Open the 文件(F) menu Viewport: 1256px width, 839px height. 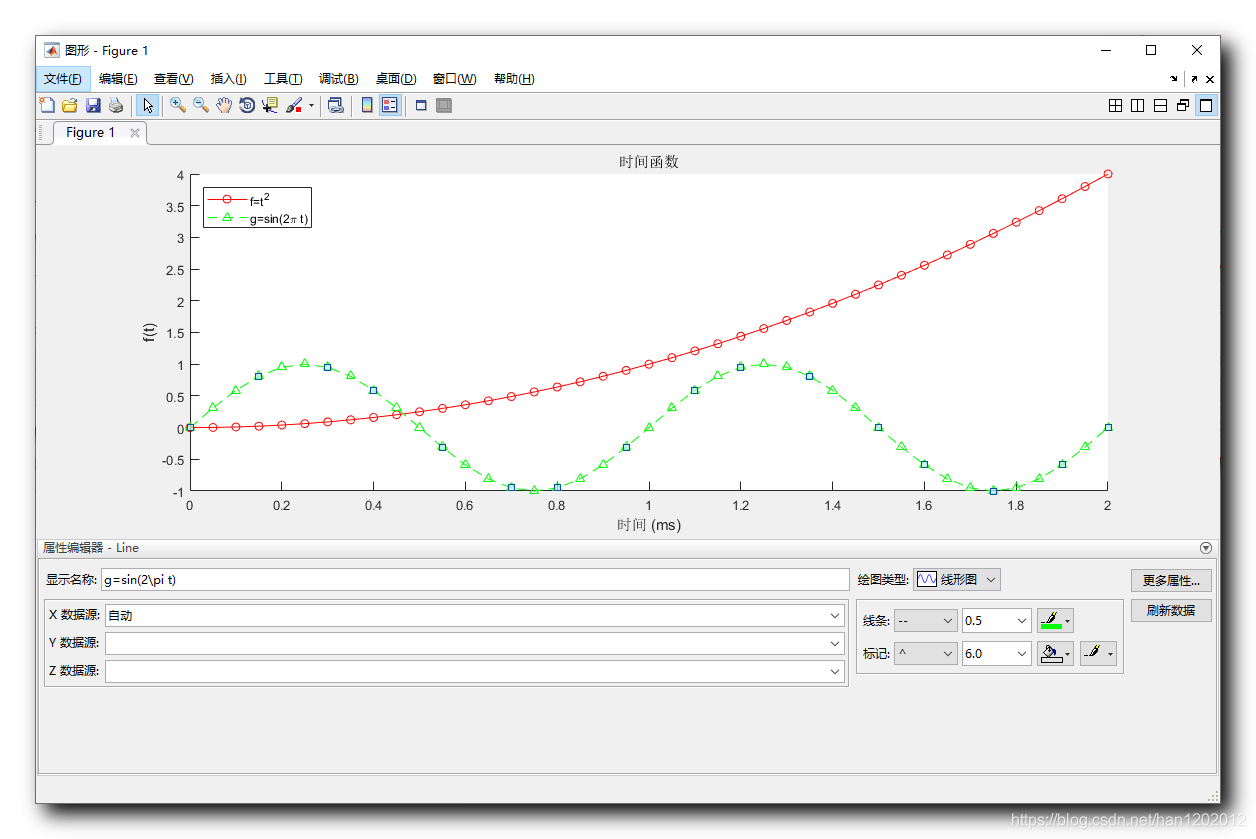pyautogui.click(x=63, y=79)
